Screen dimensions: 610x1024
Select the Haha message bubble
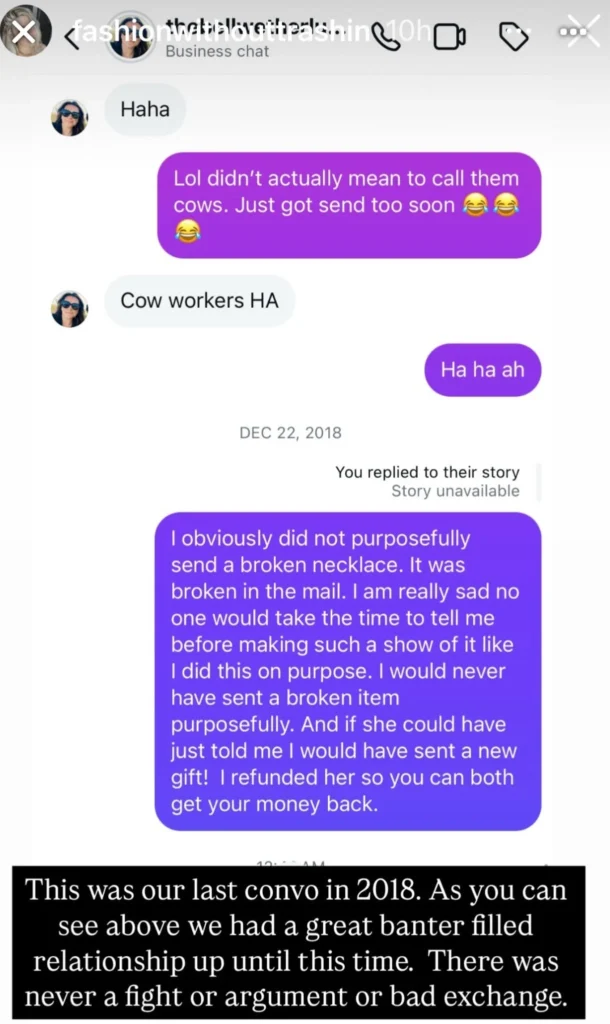tap(145, 109)
